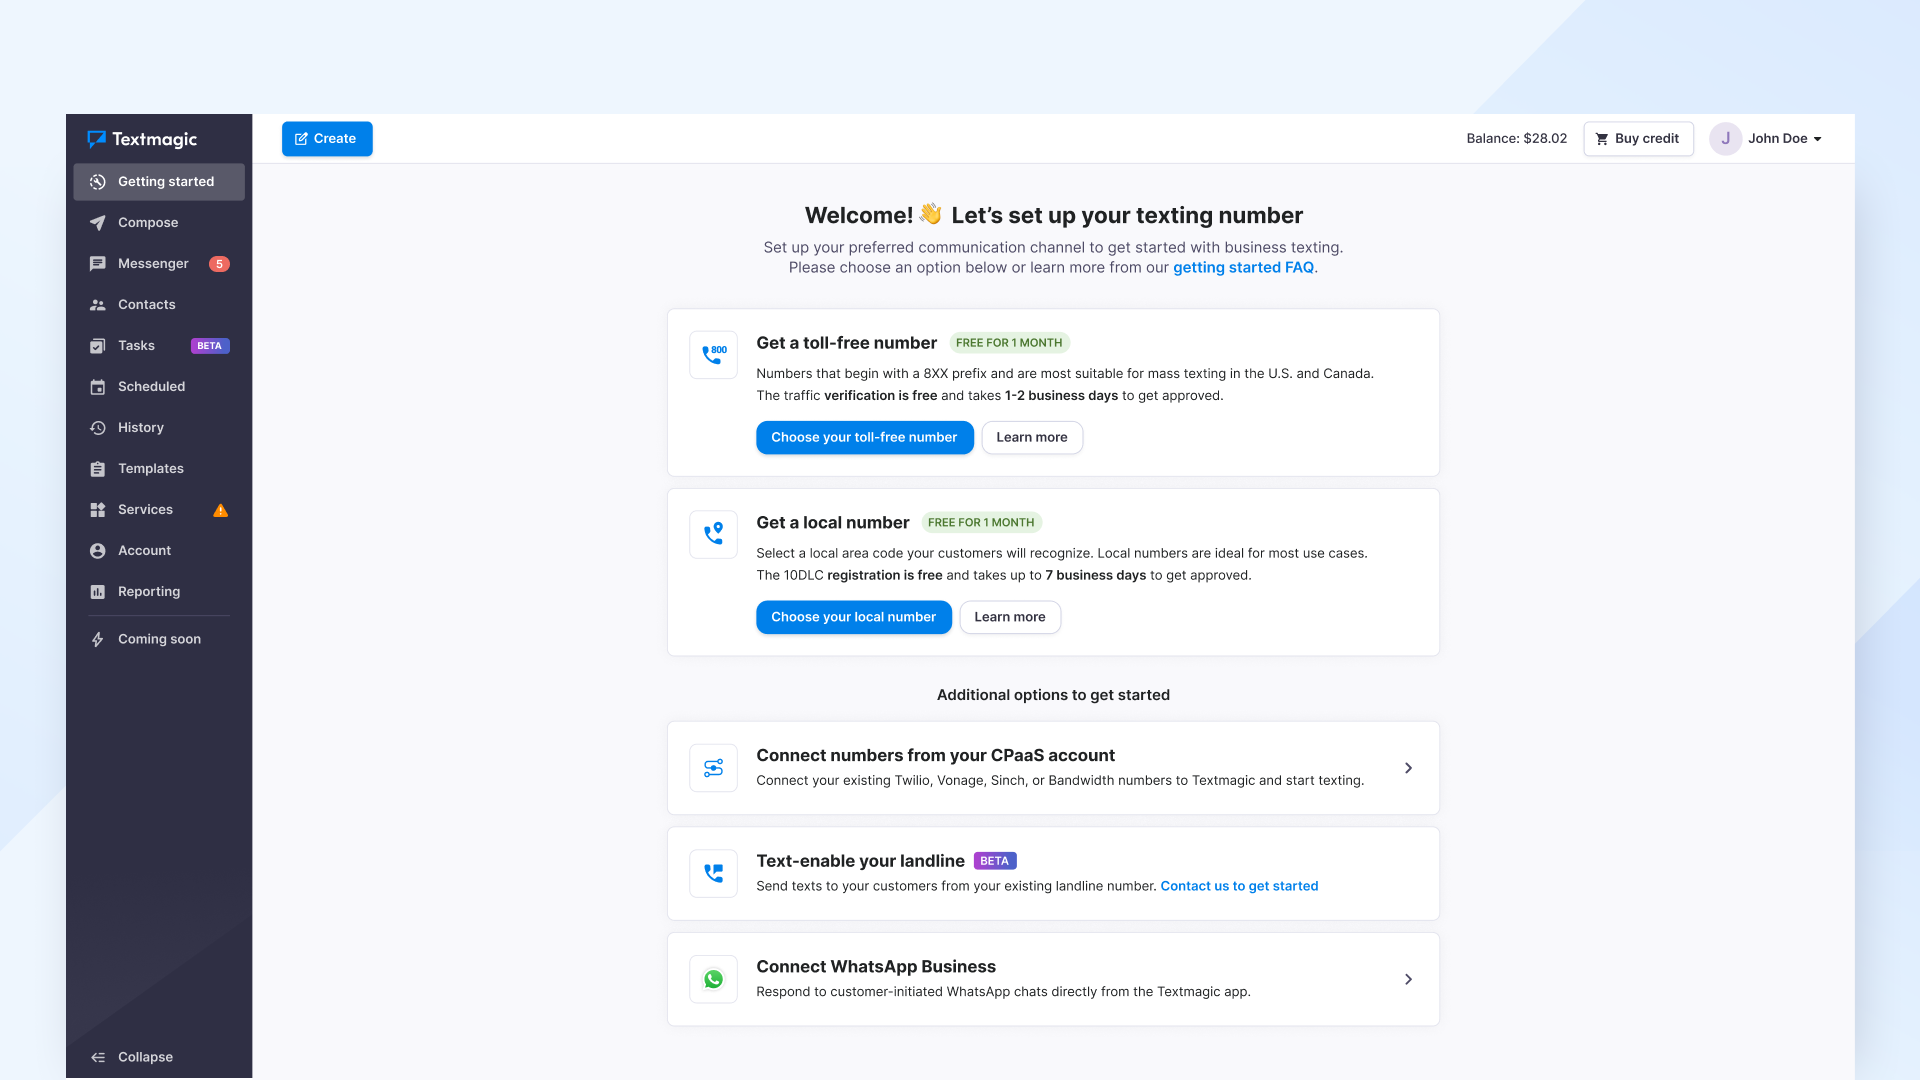Click the Collapse sidebar arrow icon
Viewport: 1920px width, 1080px height.
(97, 1057)
